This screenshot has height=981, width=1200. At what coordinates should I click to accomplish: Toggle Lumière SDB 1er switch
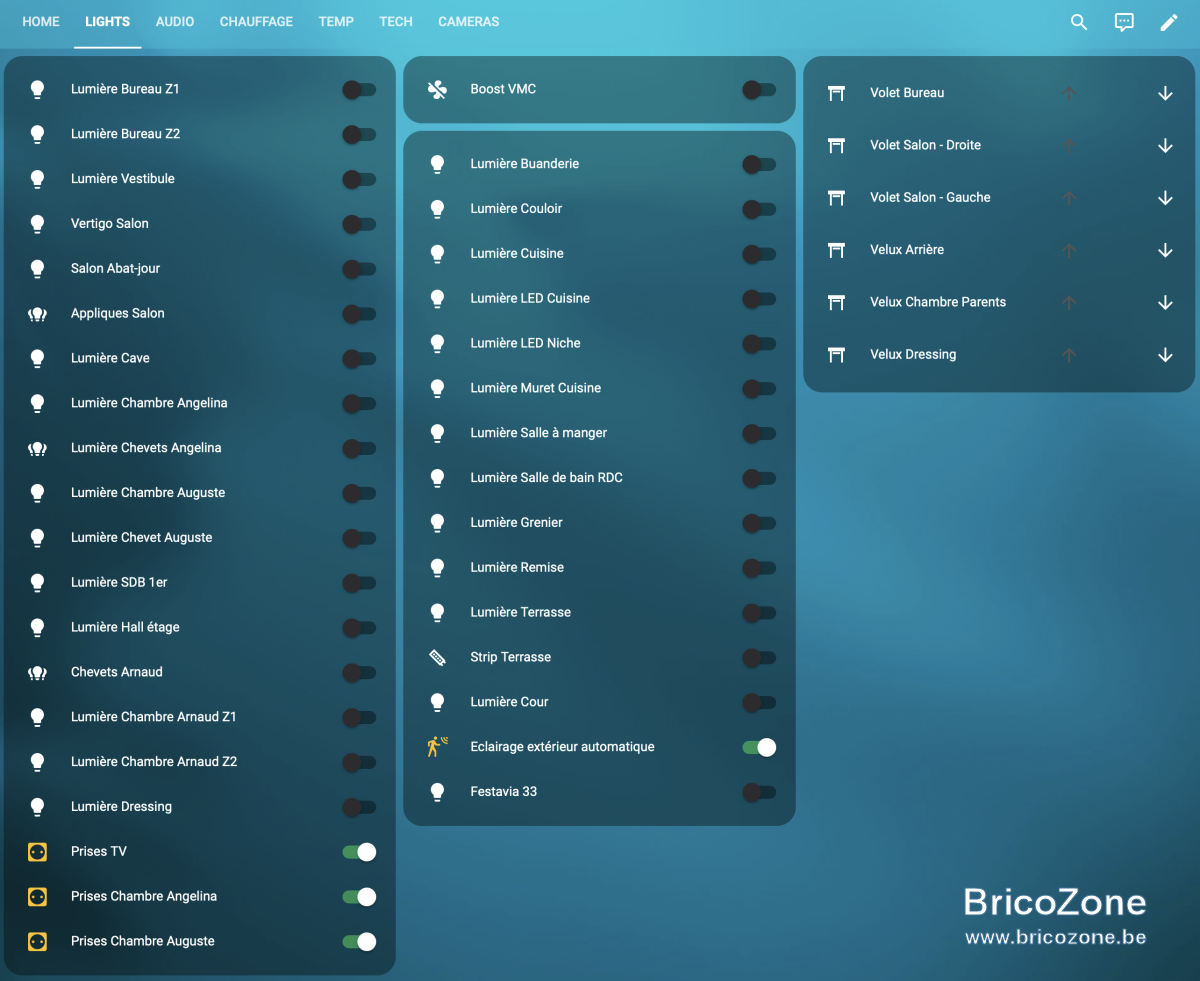point(359,583)
